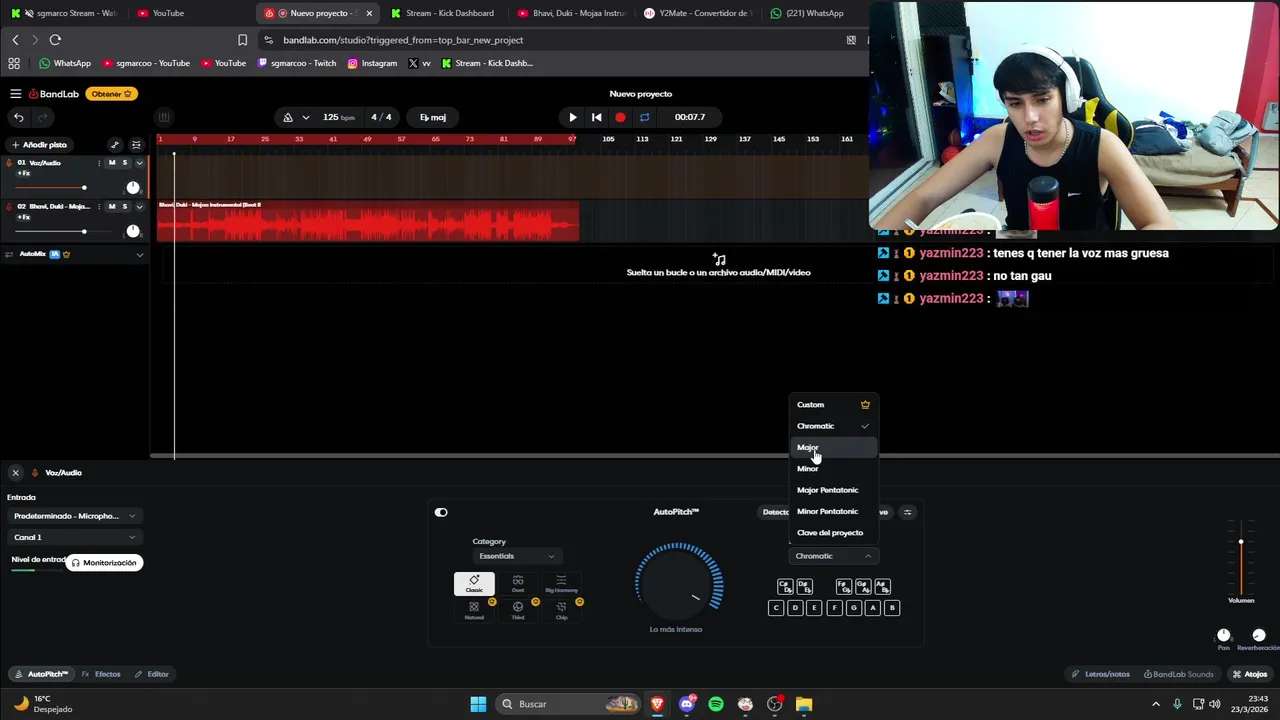Solo track 02 Bhavi, Duki

(x=124, y=206)
